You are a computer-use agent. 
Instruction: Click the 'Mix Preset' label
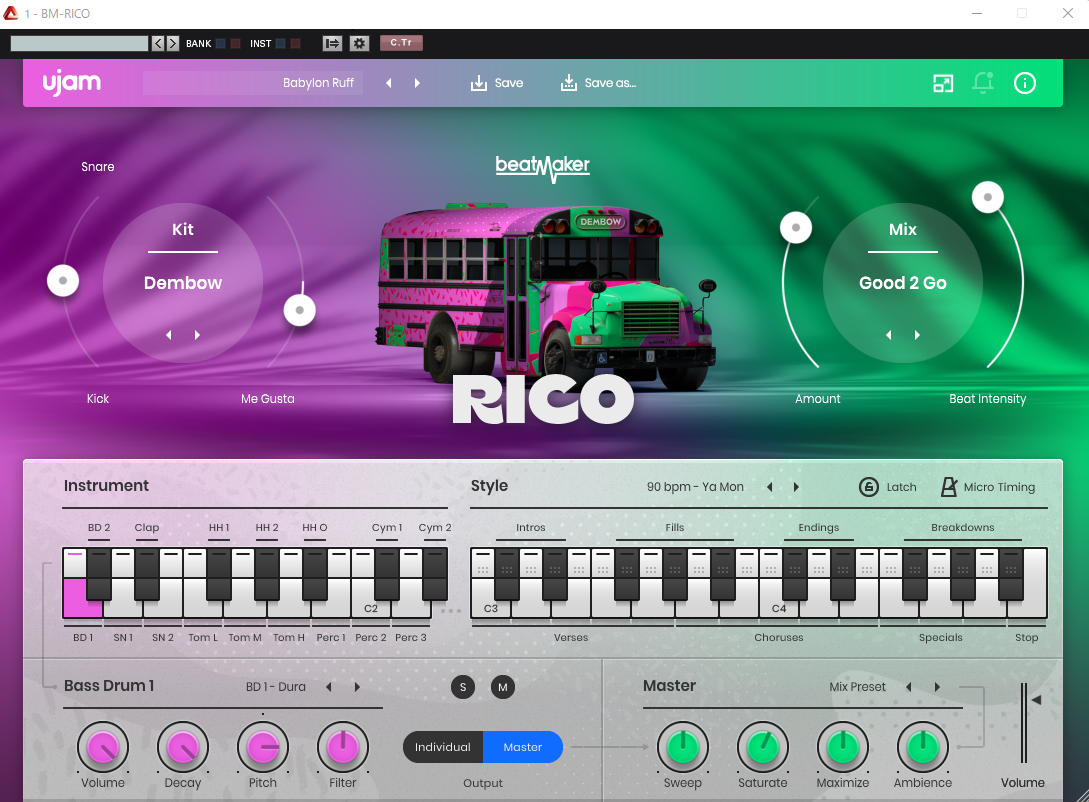pos(858,687)
